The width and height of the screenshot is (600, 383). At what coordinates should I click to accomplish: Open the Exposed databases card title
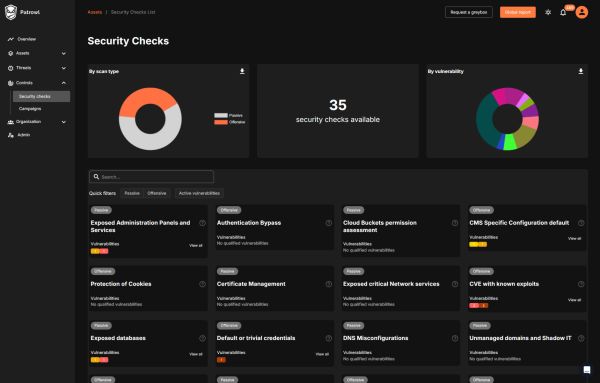tap(118, 338)
